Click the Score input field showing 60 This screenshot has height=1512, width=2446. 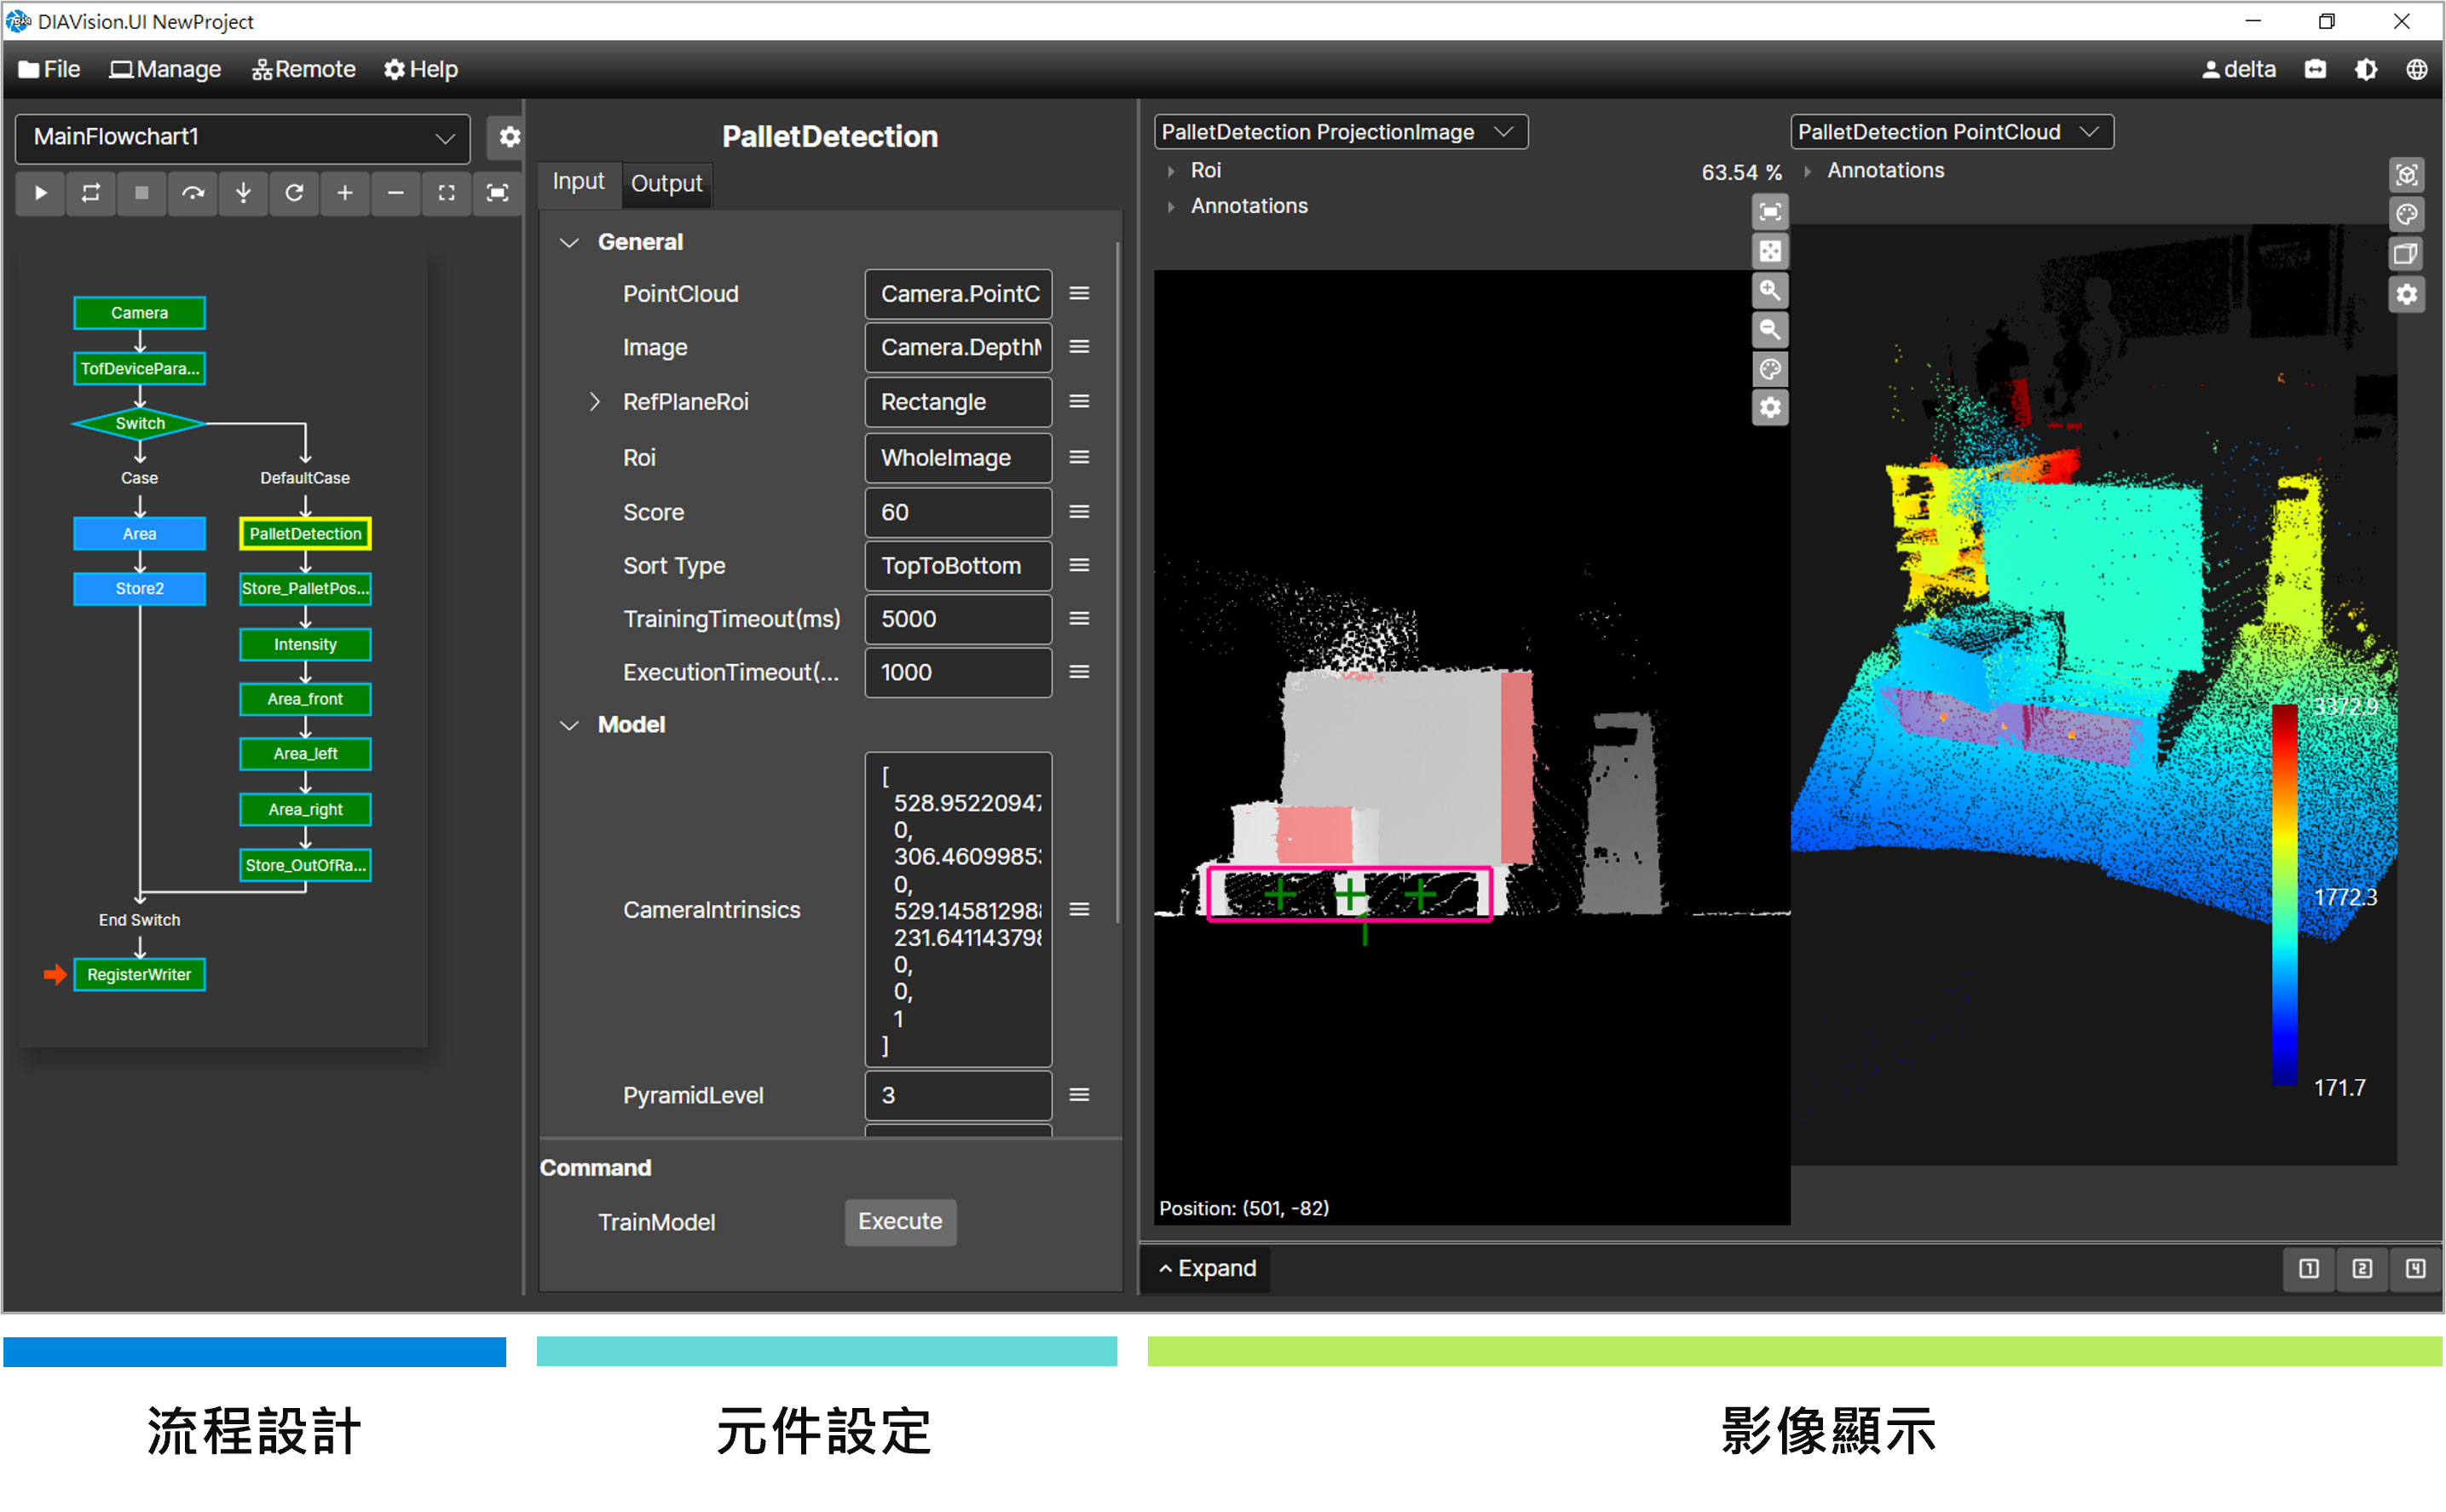tap(958, 512)
